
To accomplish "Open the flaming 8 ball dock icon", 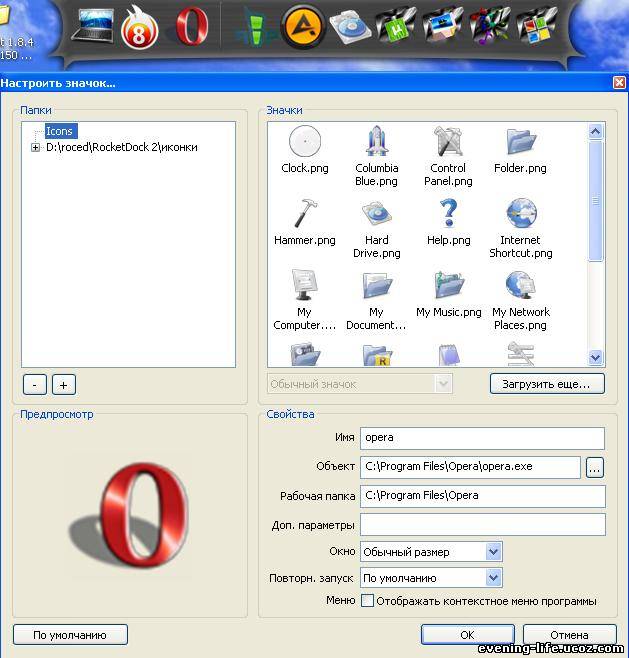I will coord(139,28).
